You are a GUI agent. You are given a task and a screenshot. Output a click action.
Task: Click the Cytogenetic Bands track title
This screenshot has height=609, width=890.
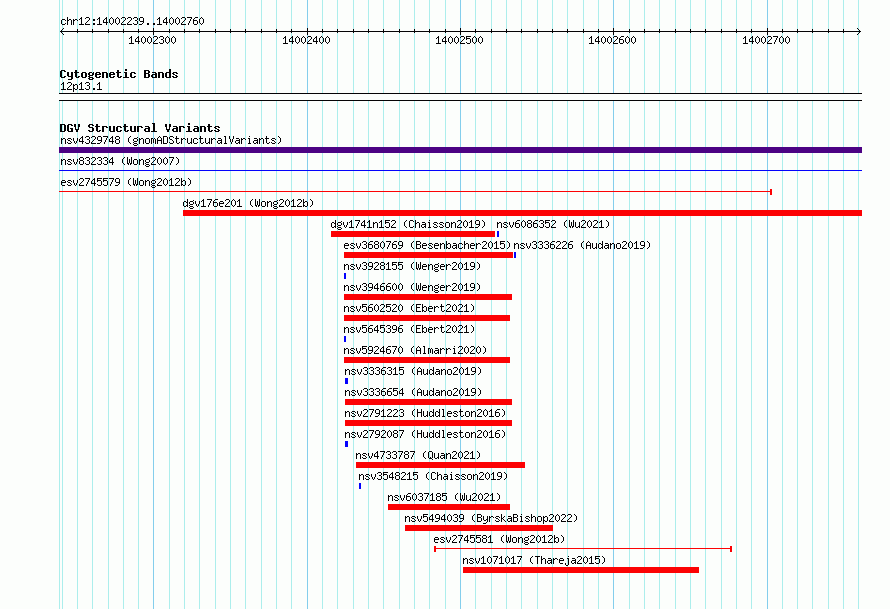point(119,74)
